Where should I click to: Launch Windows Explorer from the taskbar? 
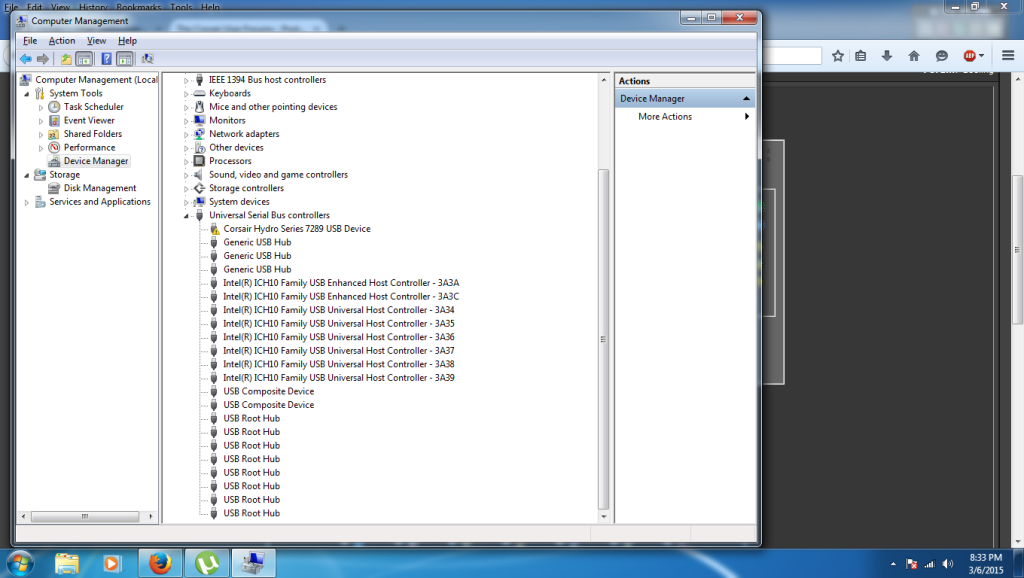(67, 564)
